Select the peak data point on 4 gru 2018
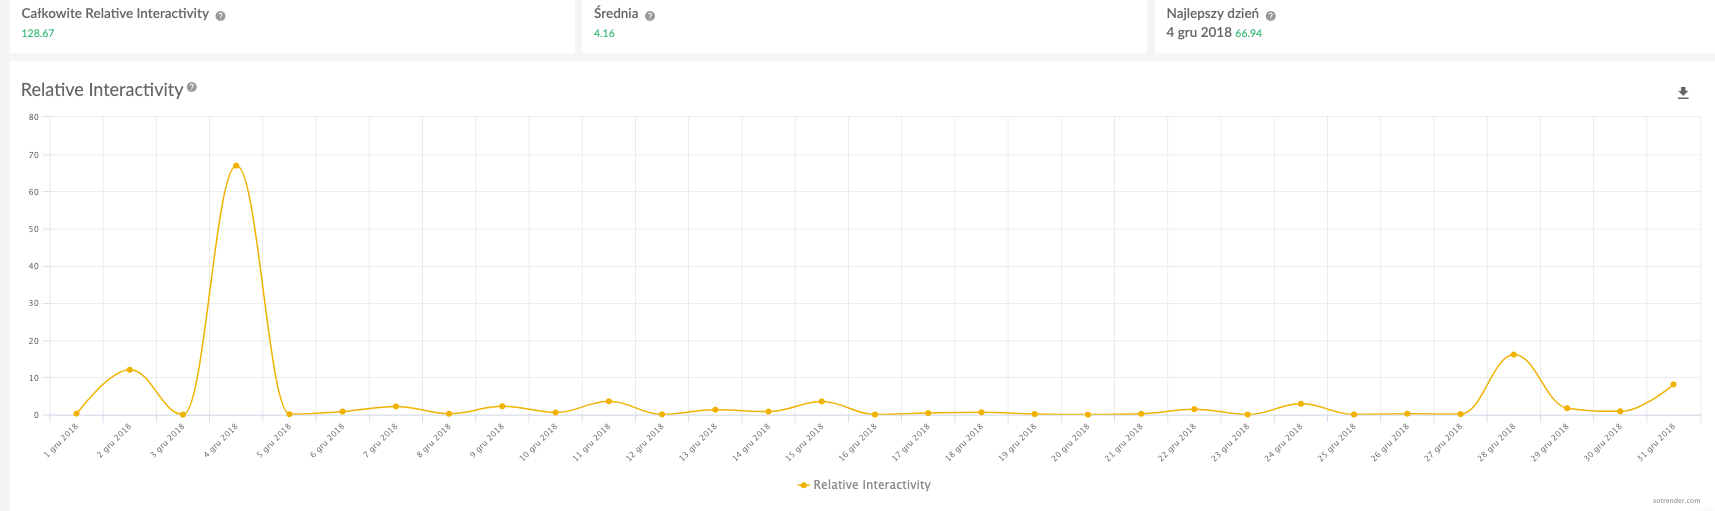The image size is (1715, 511). click(236, 166)
